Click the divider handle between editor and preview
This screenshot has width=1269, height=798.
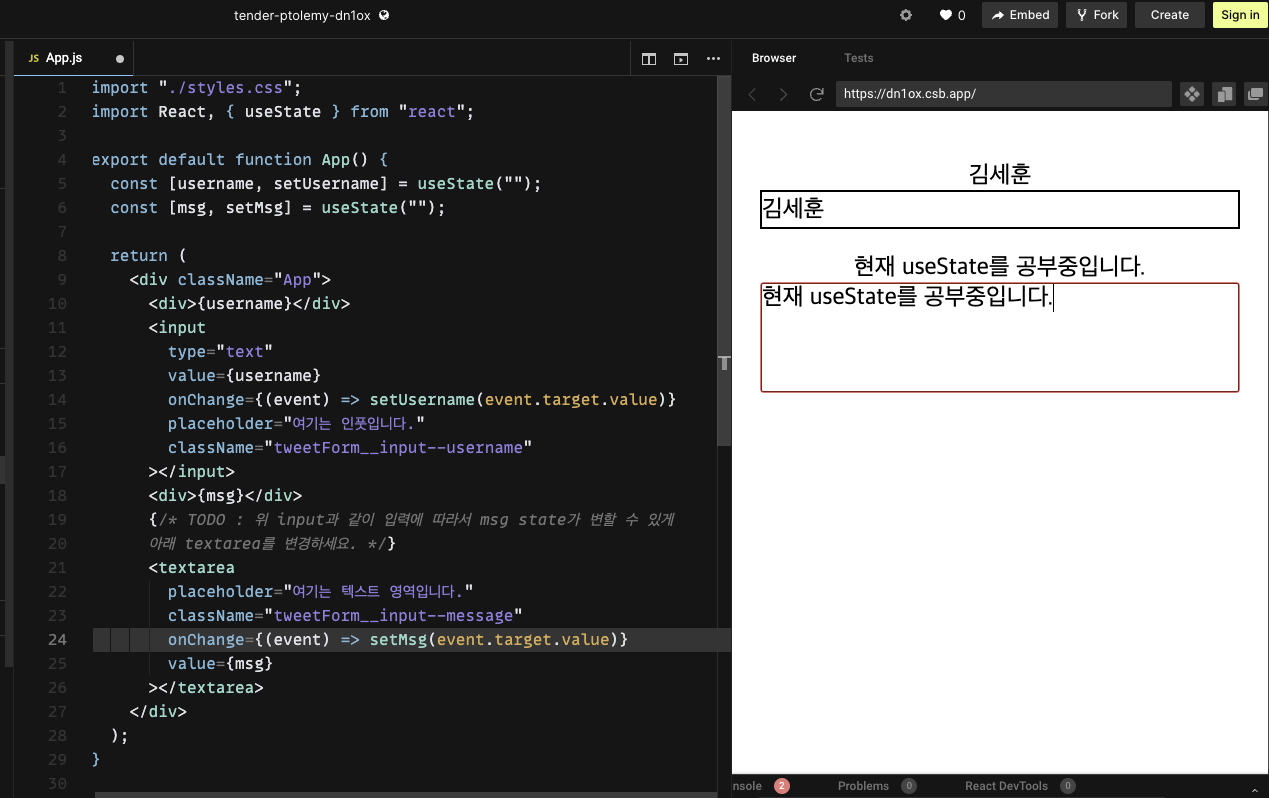[724, 364]
